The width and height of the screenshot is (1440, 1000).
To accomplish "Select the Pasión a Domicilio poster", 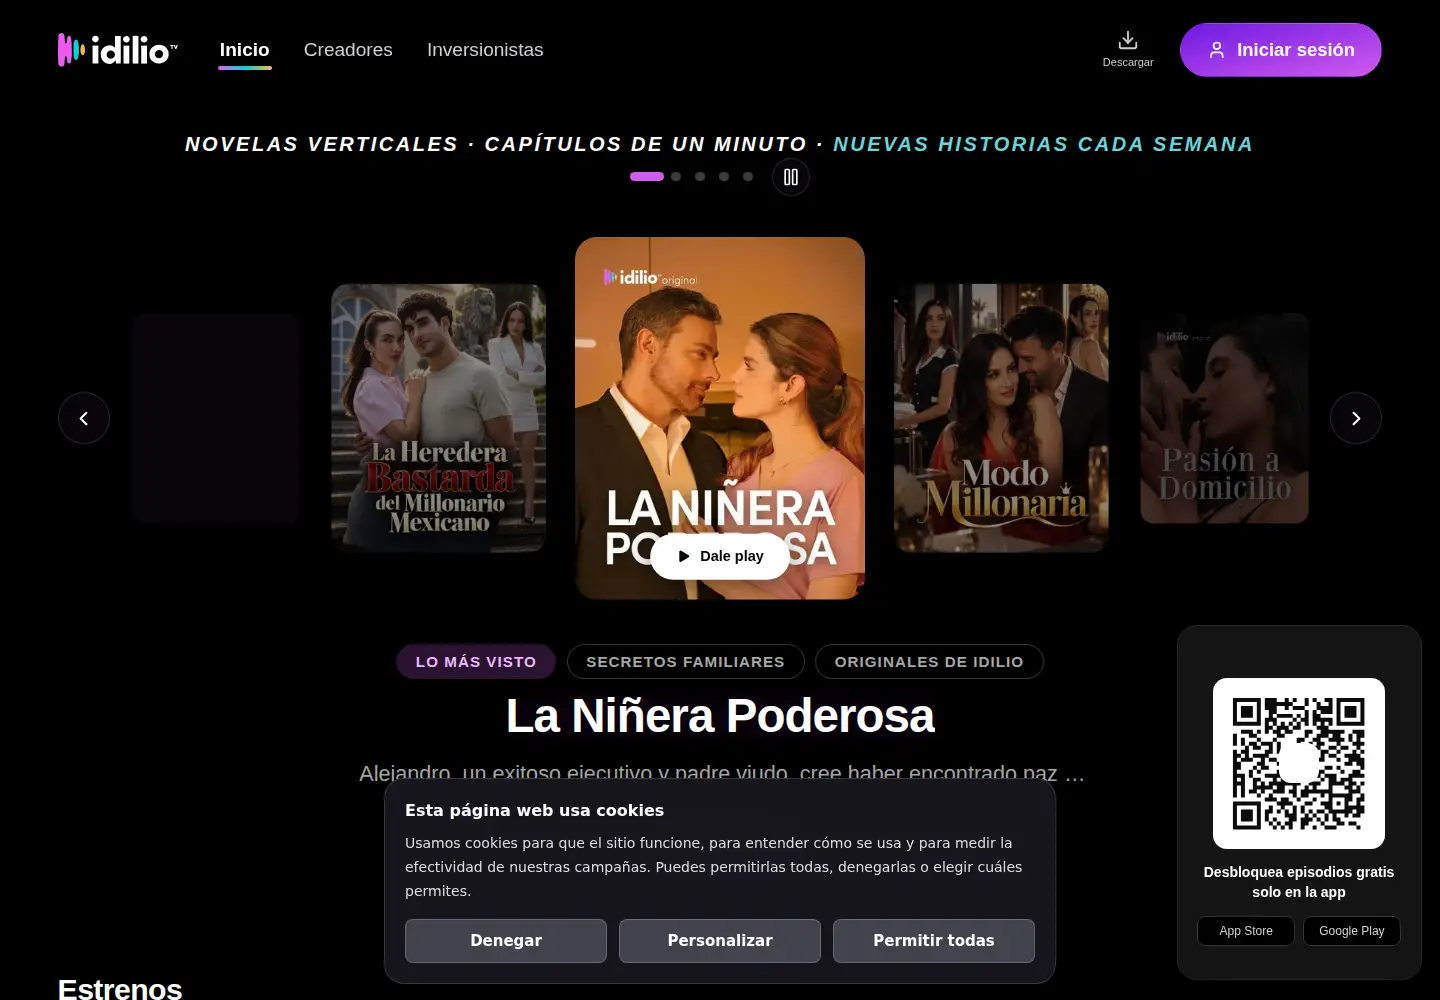I will point(1224,418).
